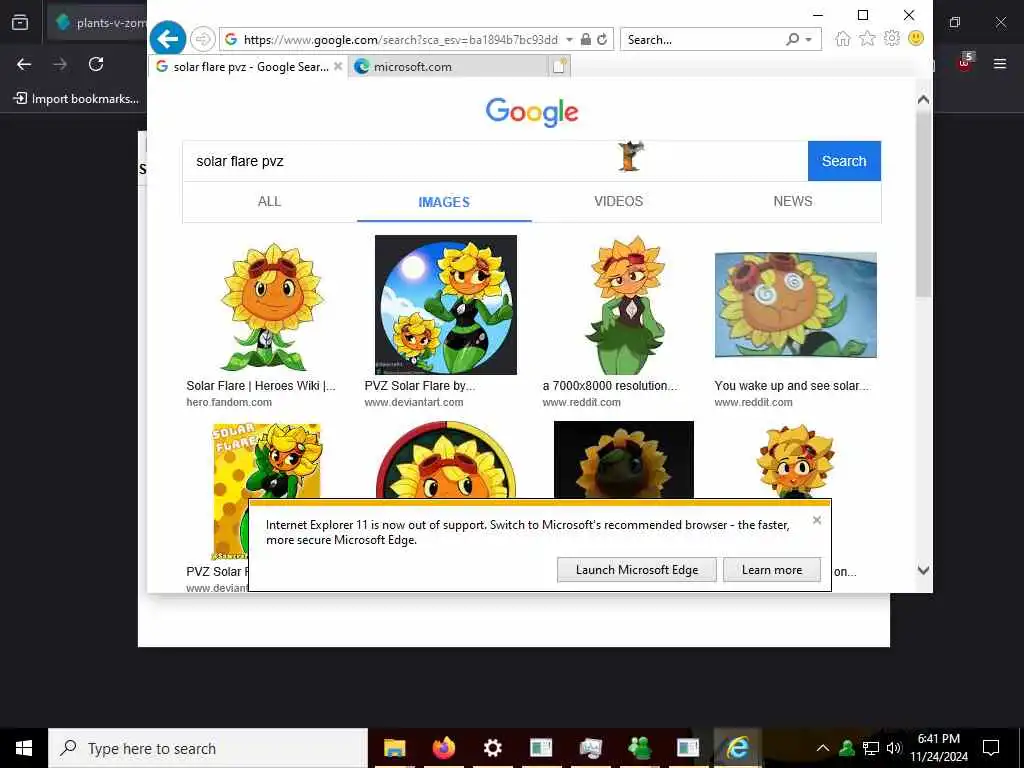This screenshot has height=768, width=1024.
Task: Open Settings gear from the taskbar
Action: (x=492, y=748)
